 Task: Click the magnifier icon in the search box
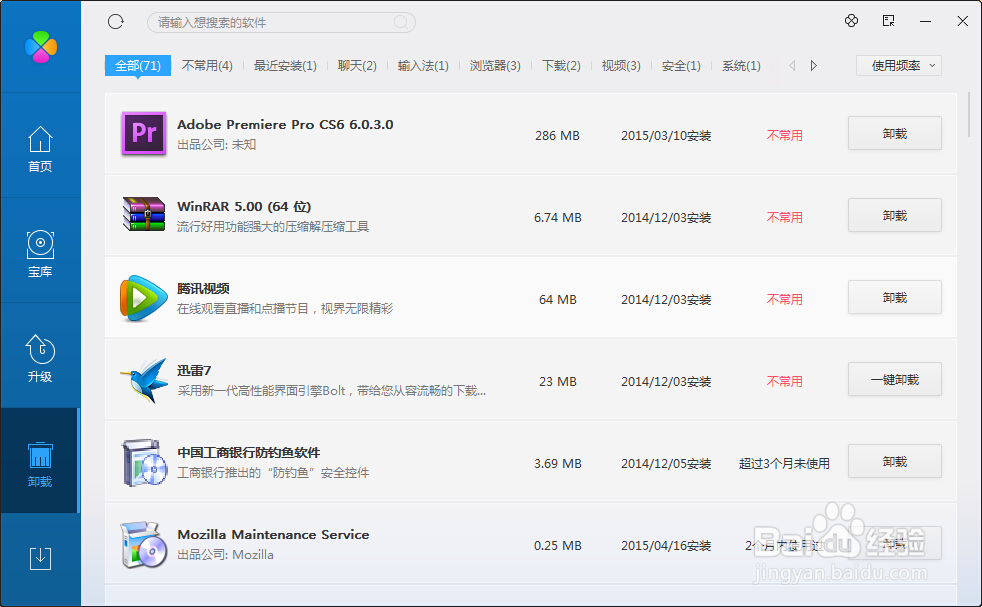[401, 23]
